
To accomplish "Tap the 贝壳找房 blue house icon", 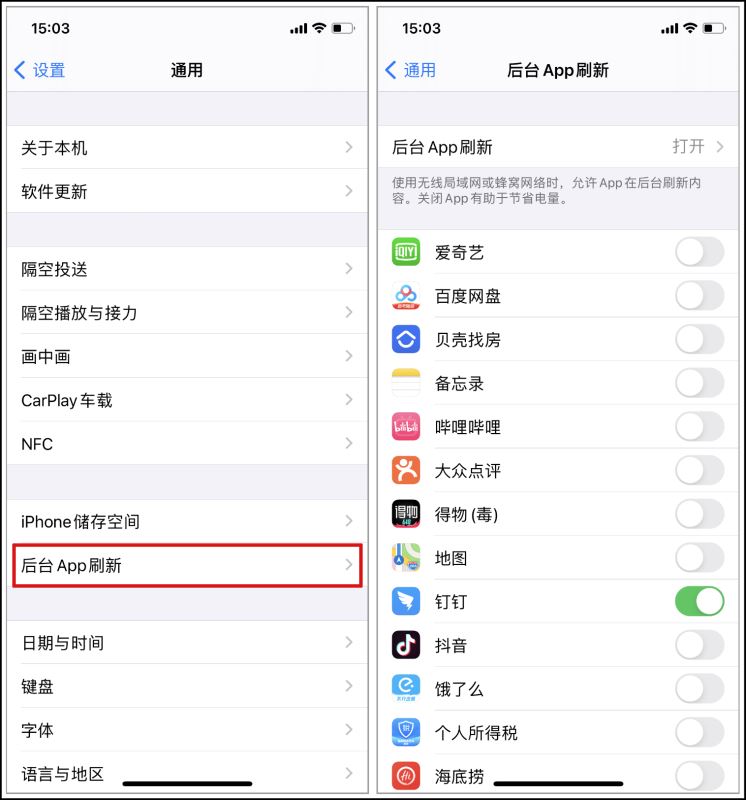I will 406,339.
